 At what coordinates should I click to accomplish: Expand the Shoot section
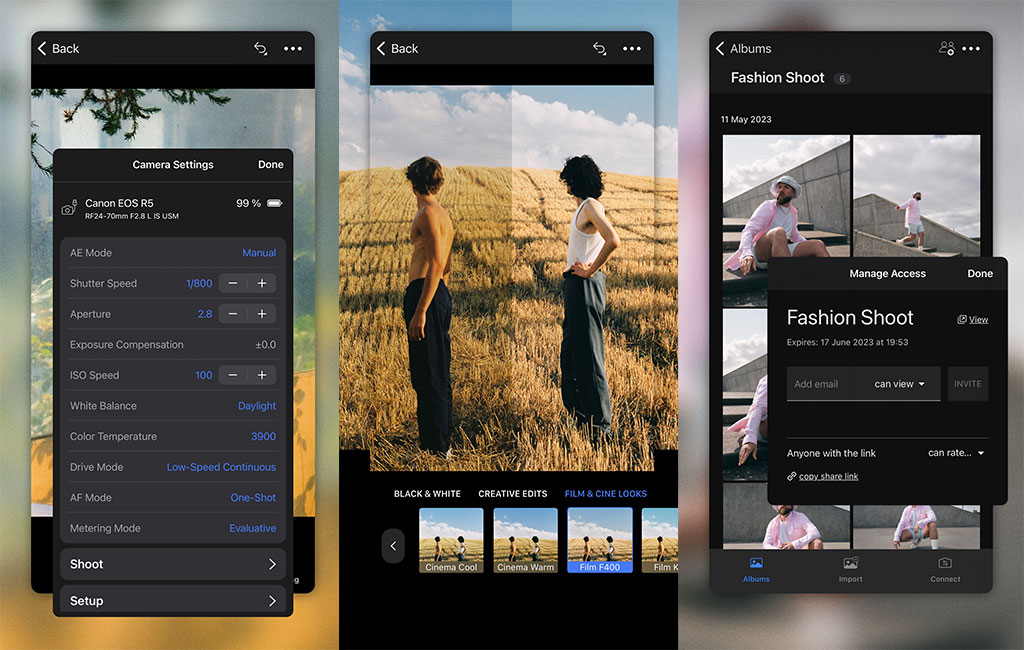(173, 564)
